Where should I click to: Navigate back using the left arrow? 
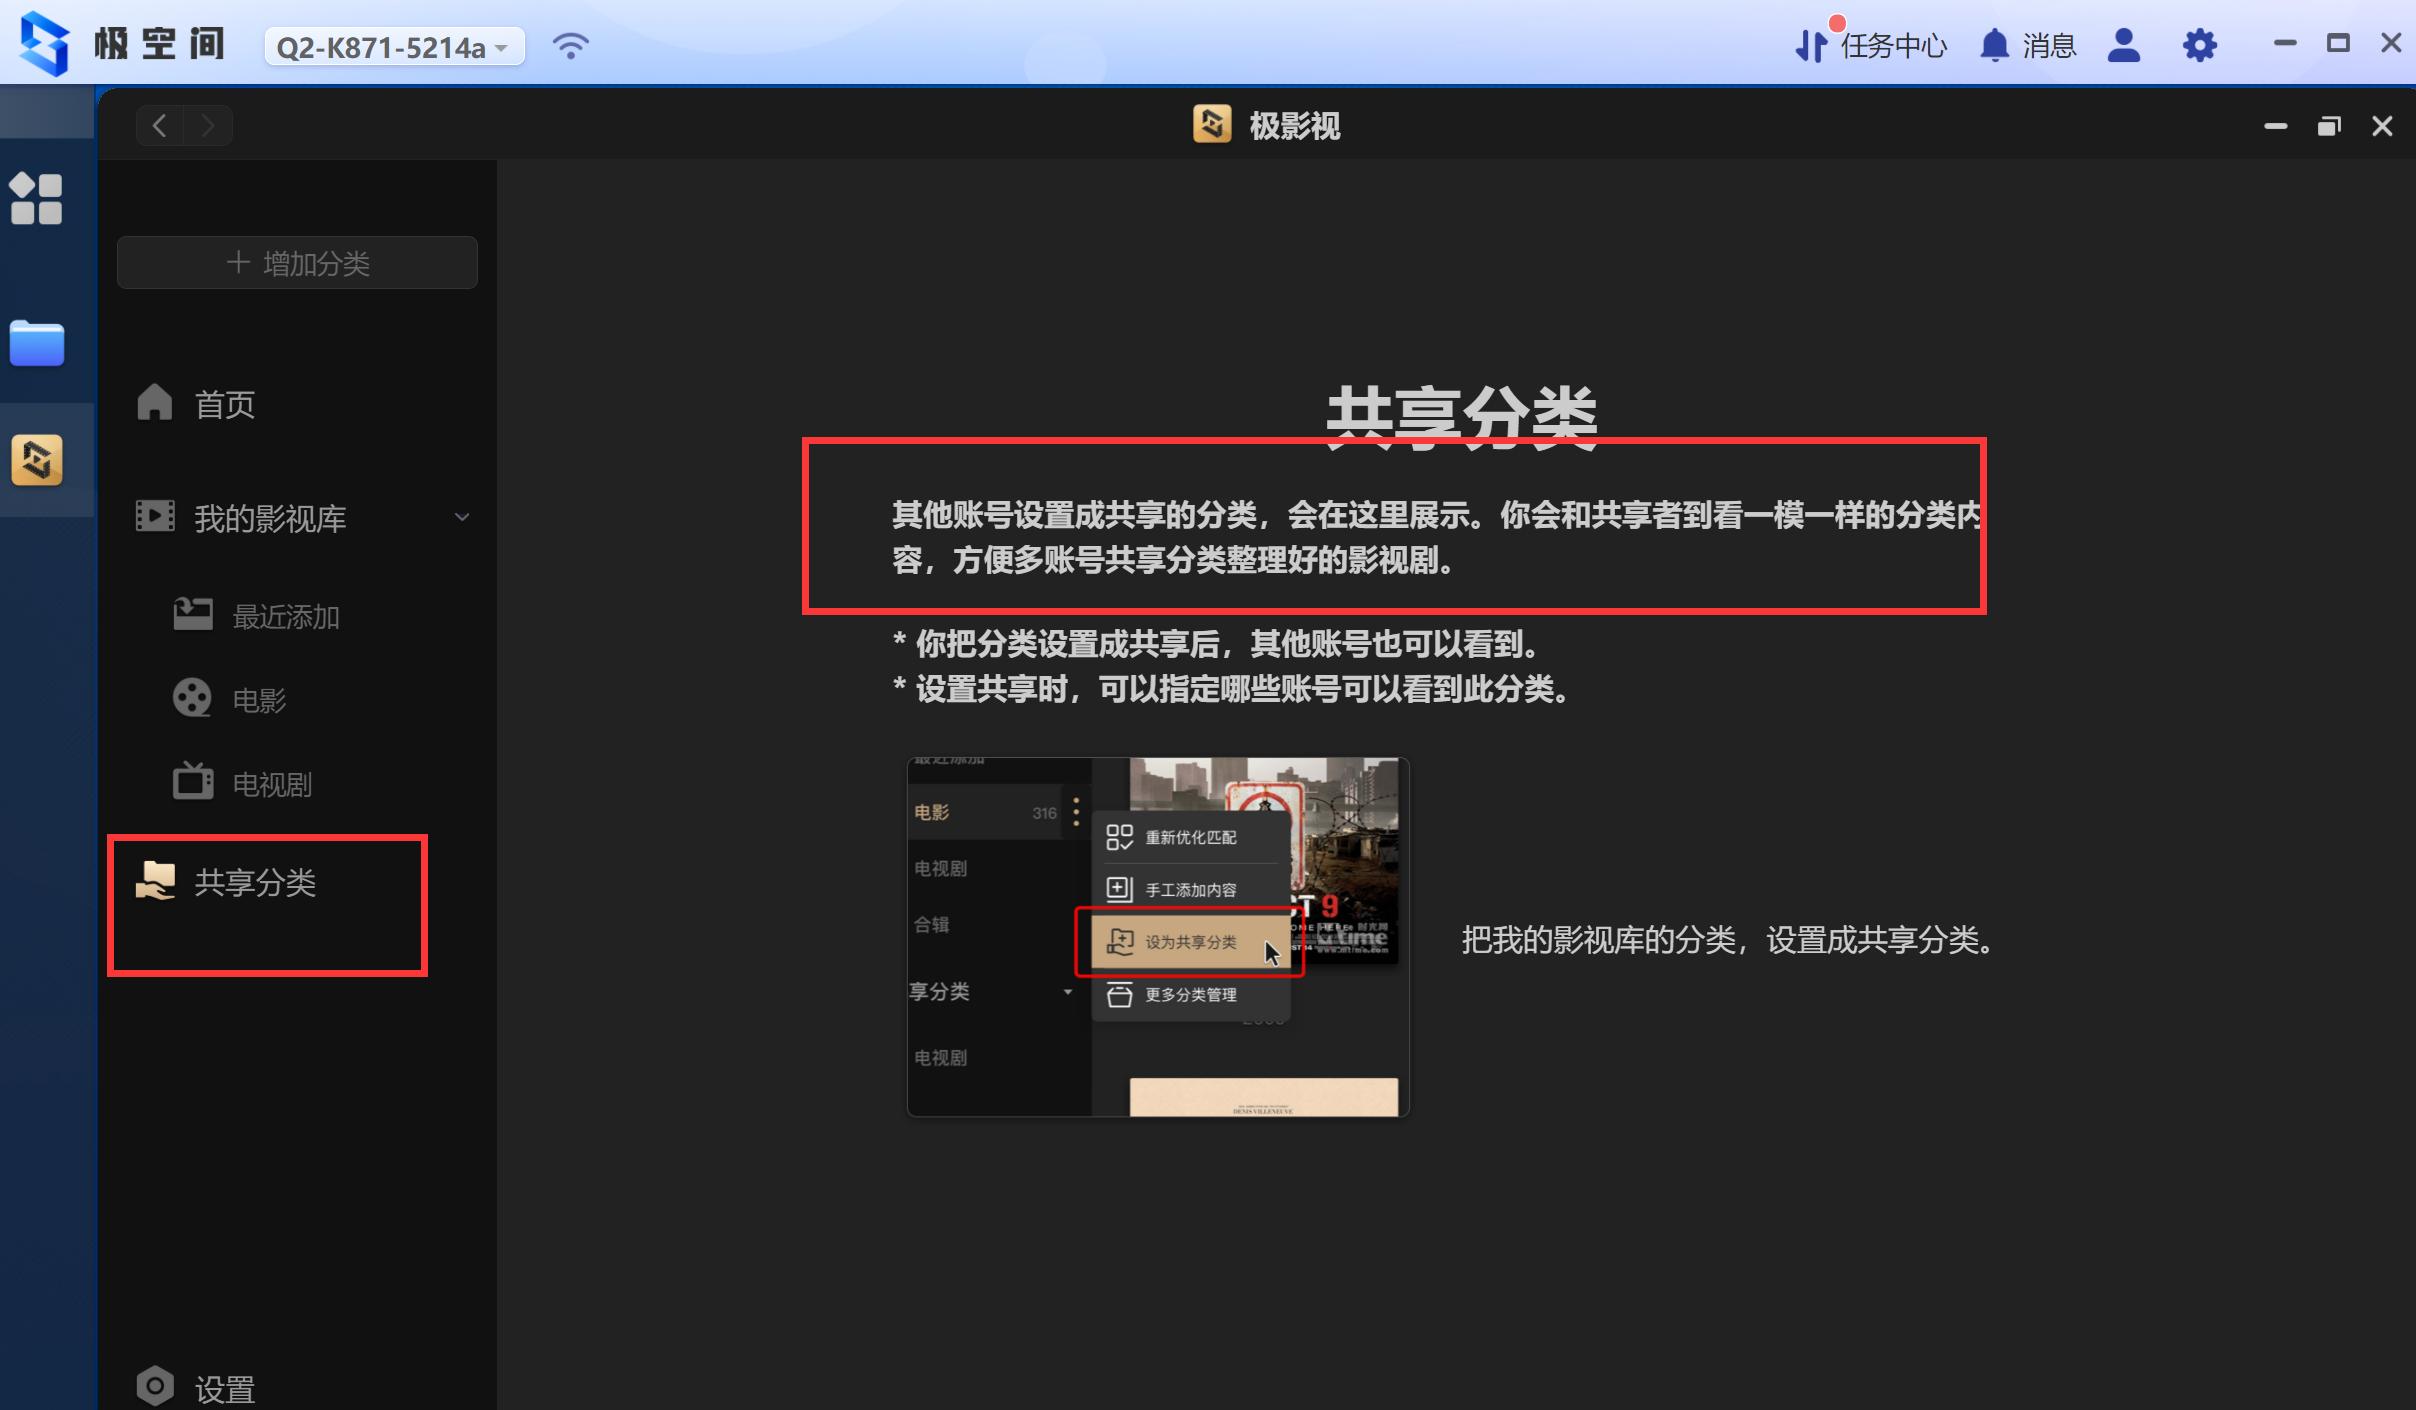click(x=160, y=125)
